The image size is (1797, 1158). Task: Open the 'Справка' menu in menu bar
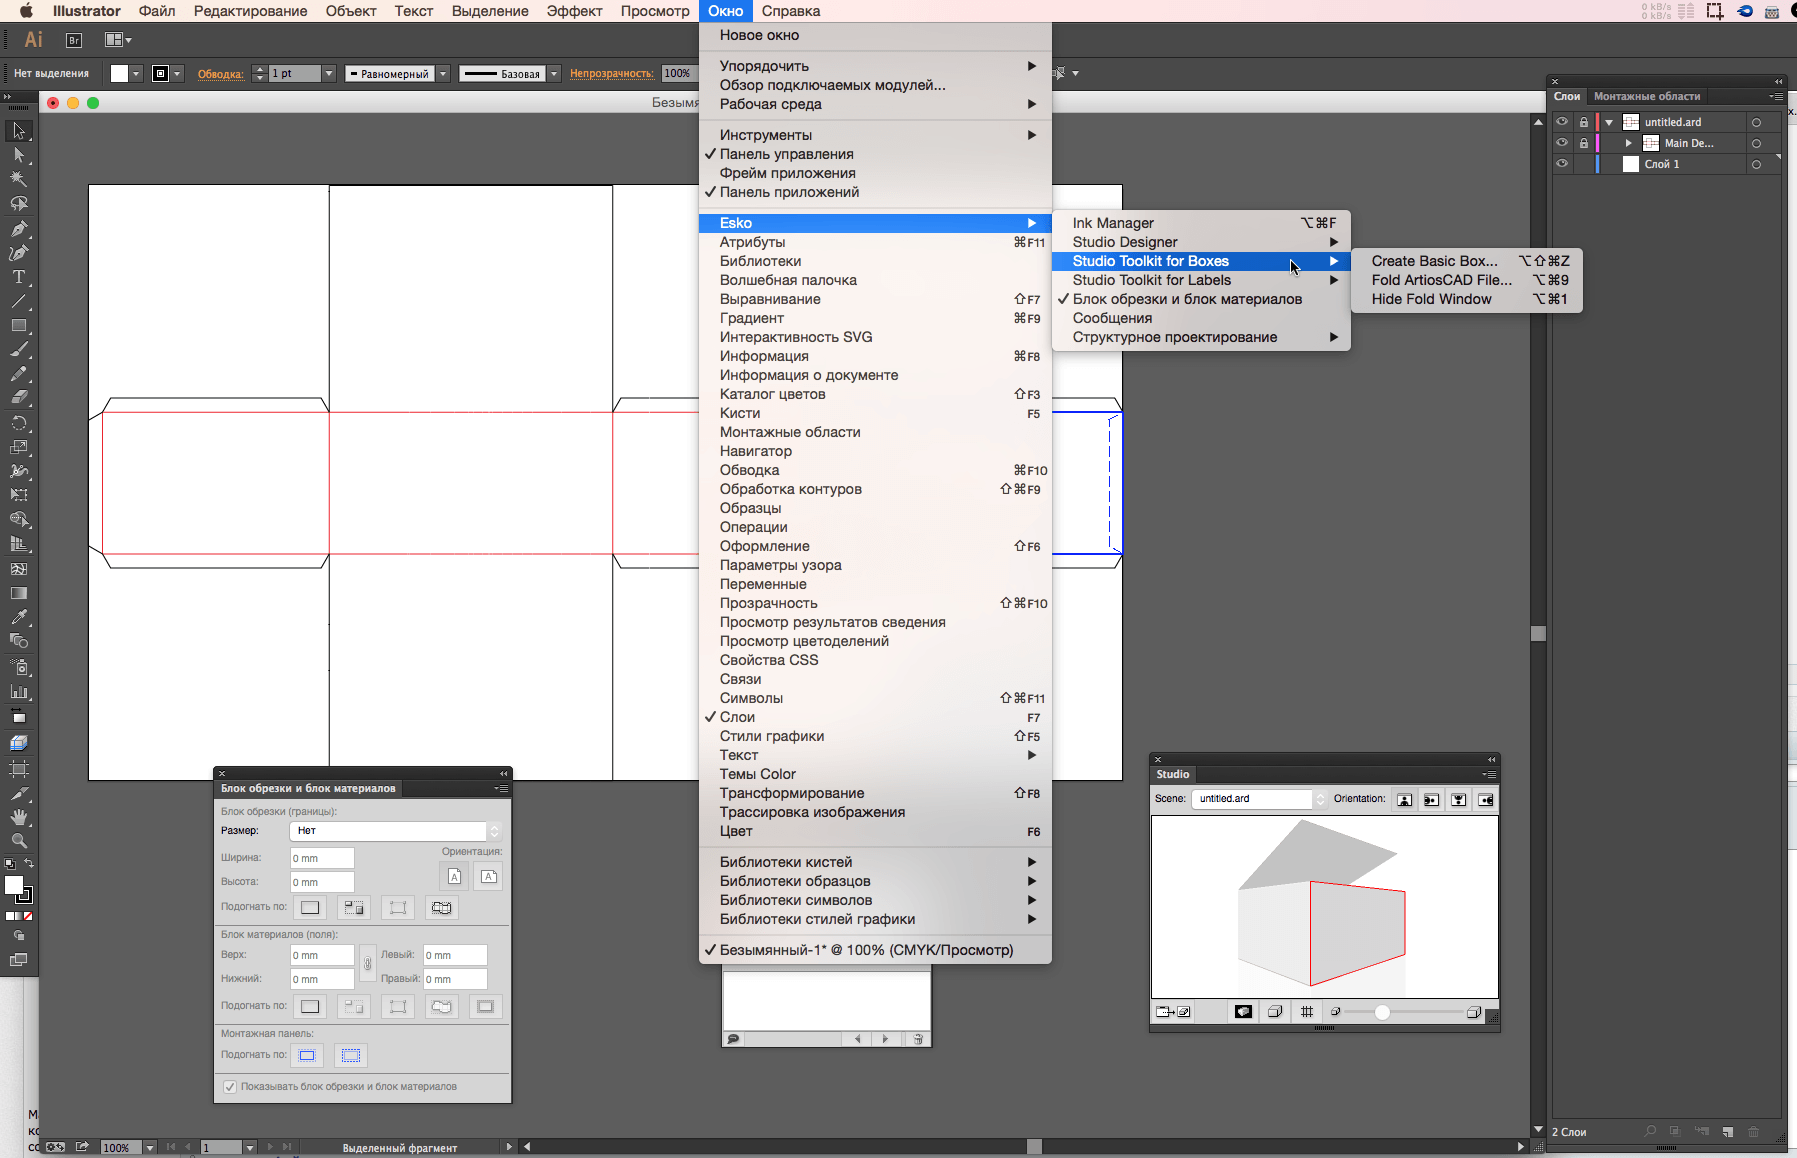coord(790,11)
